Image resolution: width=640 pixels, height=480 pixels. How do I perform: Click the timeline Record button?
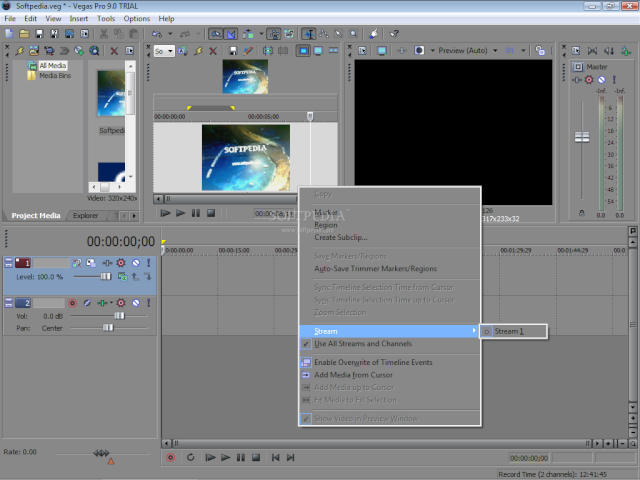pyautogui.click(x=171, y=458)
